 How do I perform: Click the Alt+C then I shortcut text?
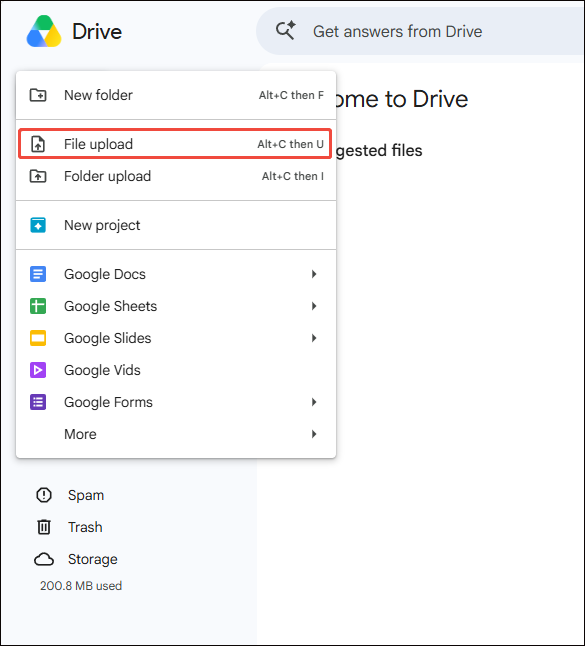(293, 176)
